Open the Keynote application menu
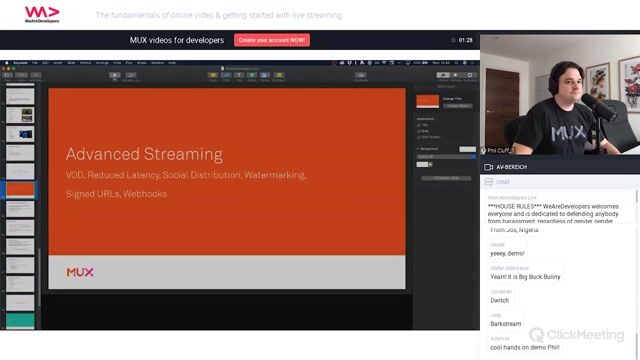Viewport: 640px width, 360px height. pos(20,63)
